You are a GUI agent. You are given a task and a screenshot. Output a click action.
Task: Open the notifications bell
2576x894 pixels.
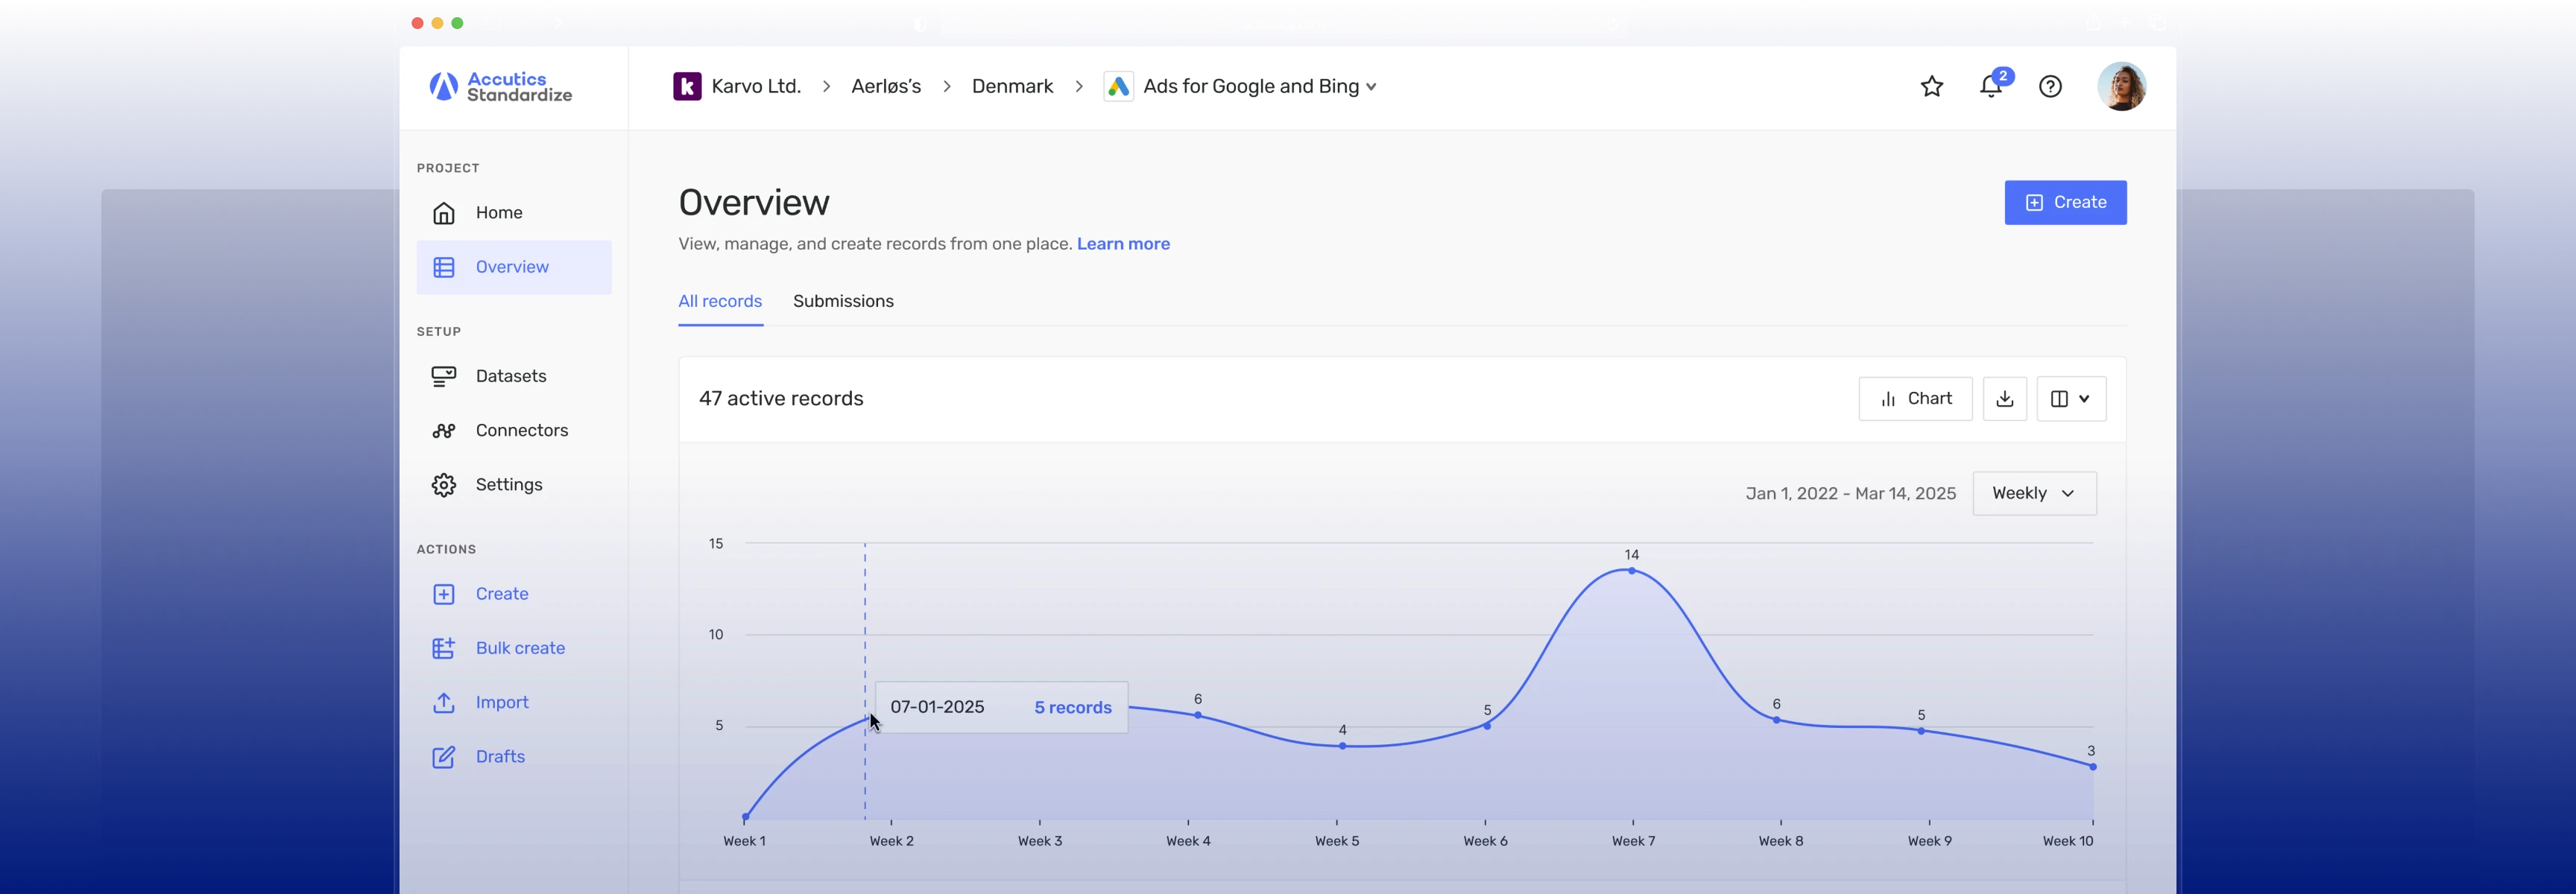click(x=1990, y=87)
